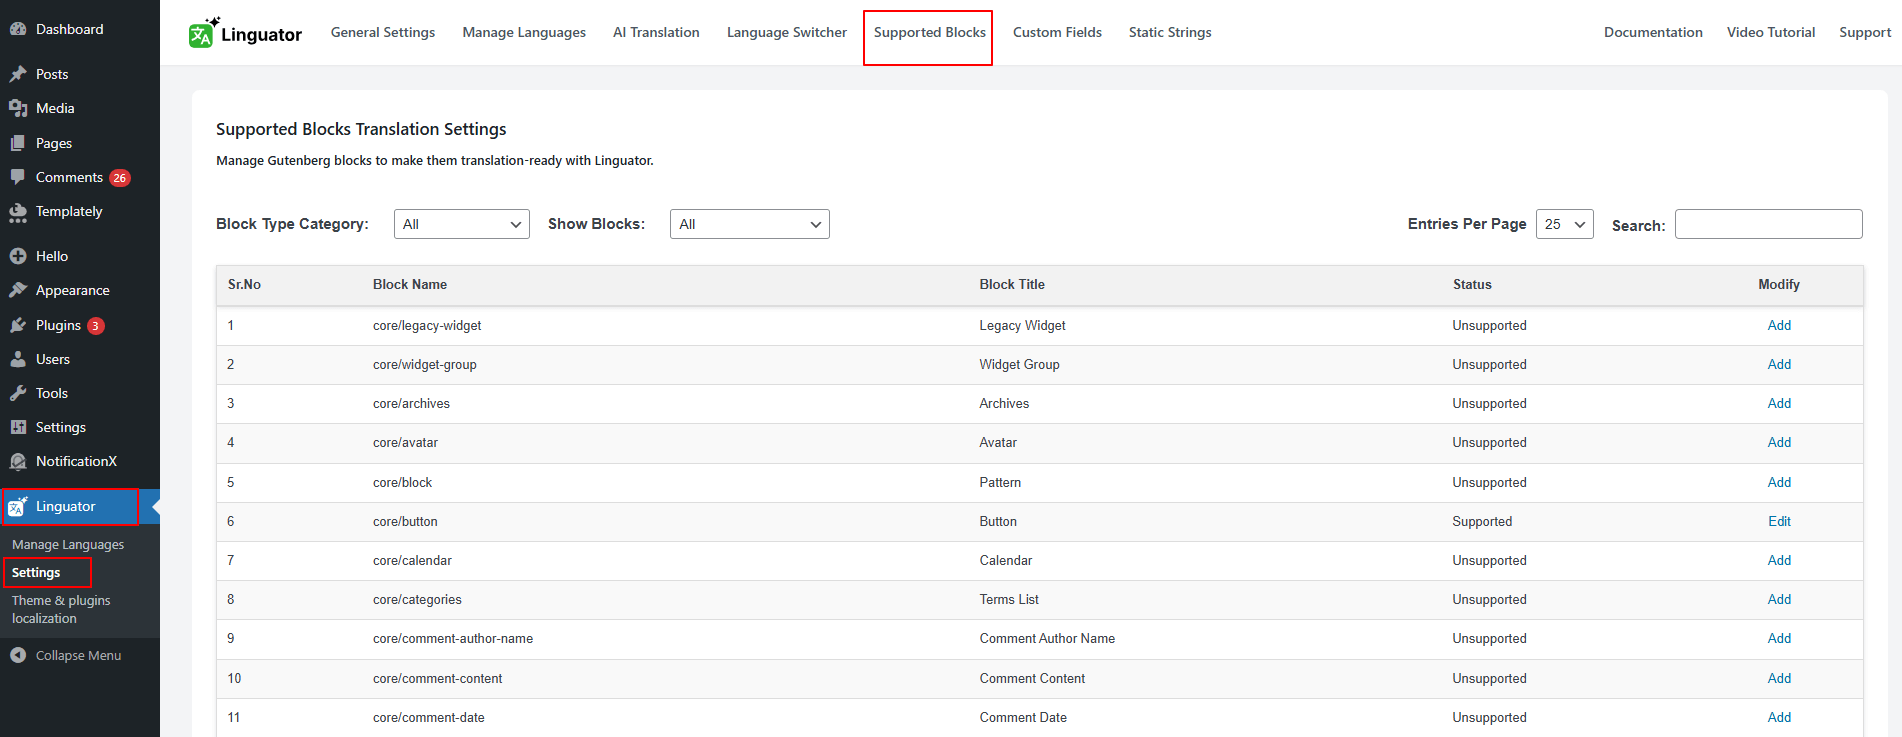Click the Comments count badge 26
The height and width of the screenshot is (737, 1902).
click(x=120, y=178)
